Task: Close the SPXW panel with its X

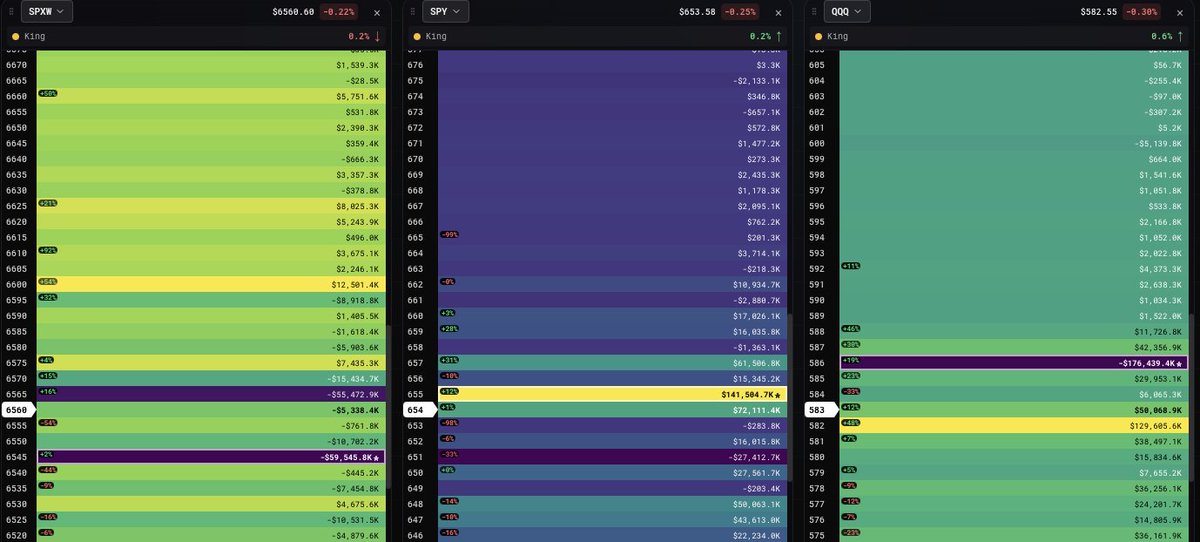Action: 377,12
